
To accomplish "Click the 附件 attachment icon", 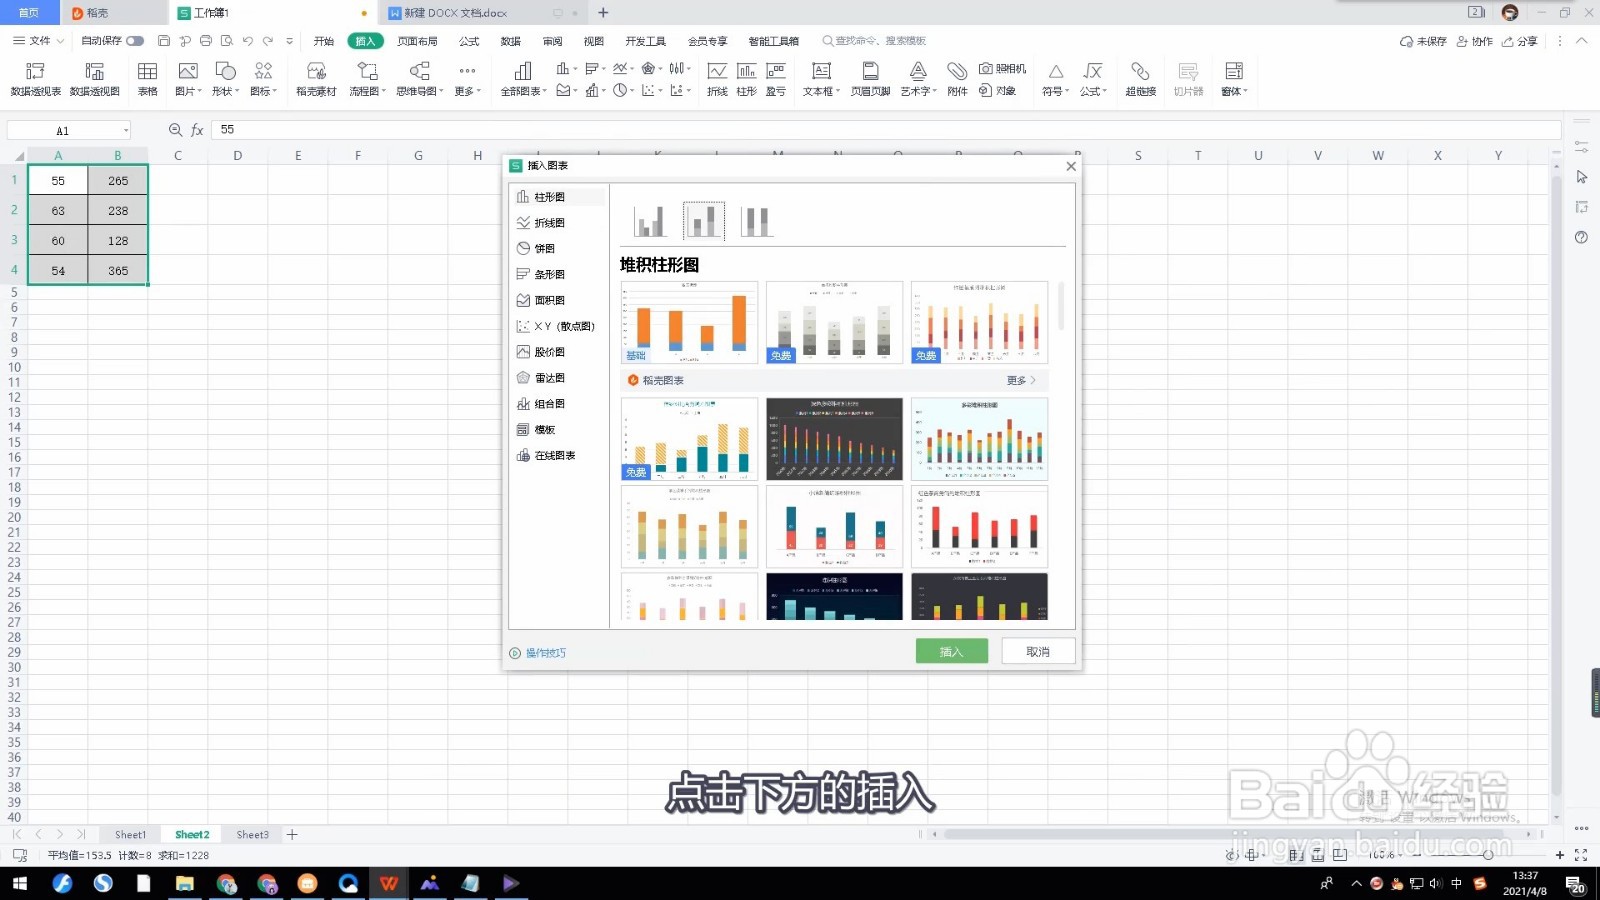I will [957, 78].
